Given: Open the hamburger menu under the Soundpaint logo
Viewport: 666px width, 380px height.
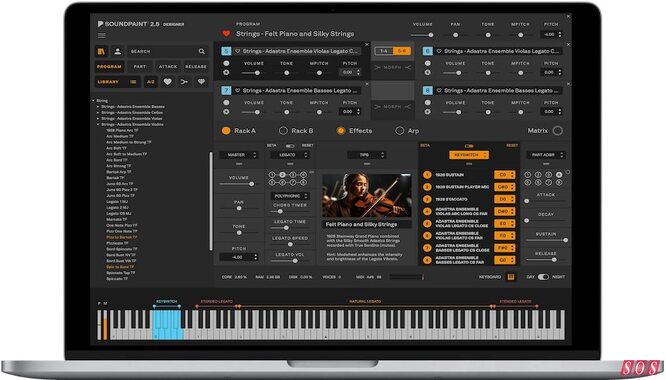Looking at the screenshot, I should pyautogui.click(x=102, y=36).
